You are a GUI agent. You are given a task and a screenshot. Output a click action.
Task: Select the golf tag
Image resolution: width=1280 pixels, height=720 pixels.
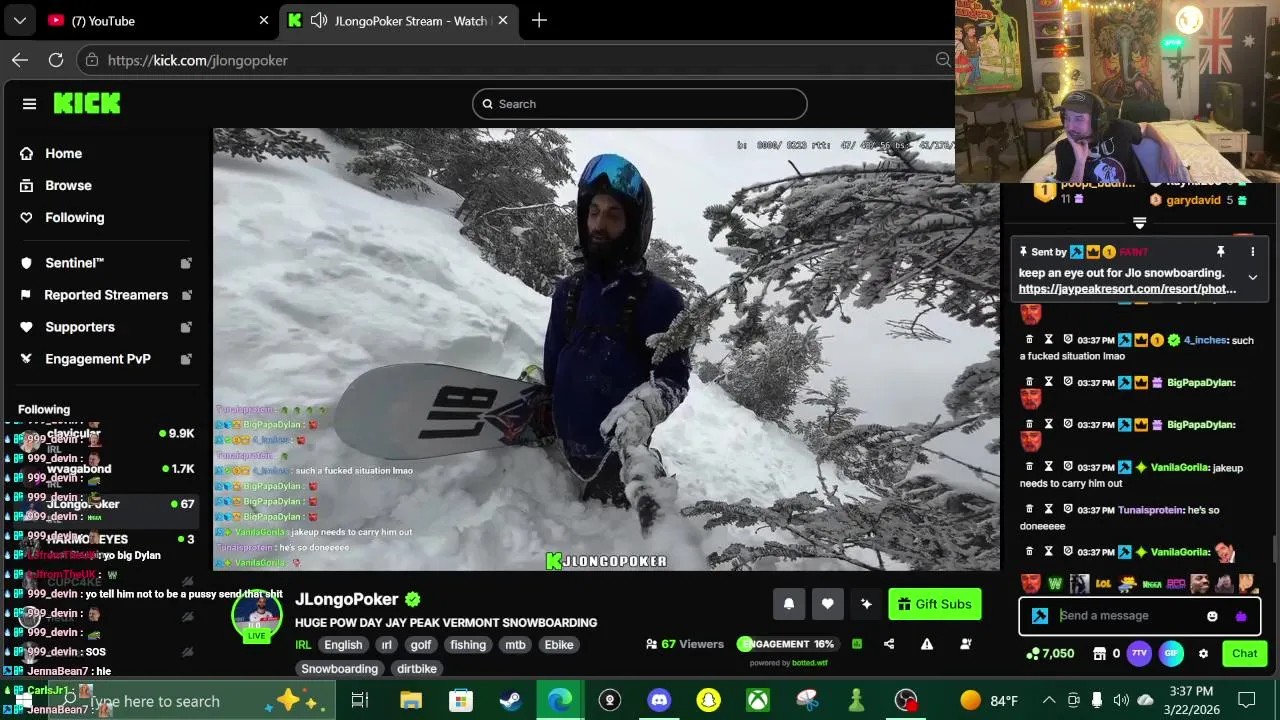421,645
